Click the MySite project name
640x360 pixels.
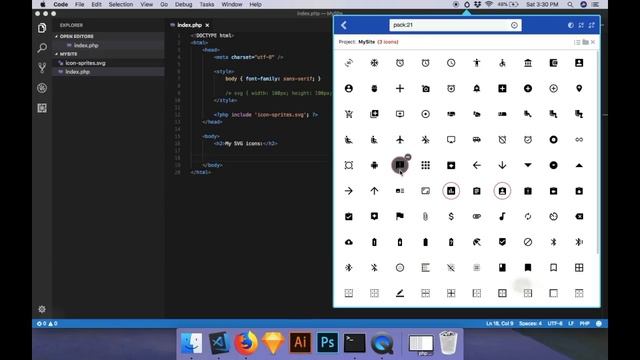click(367, 42)
